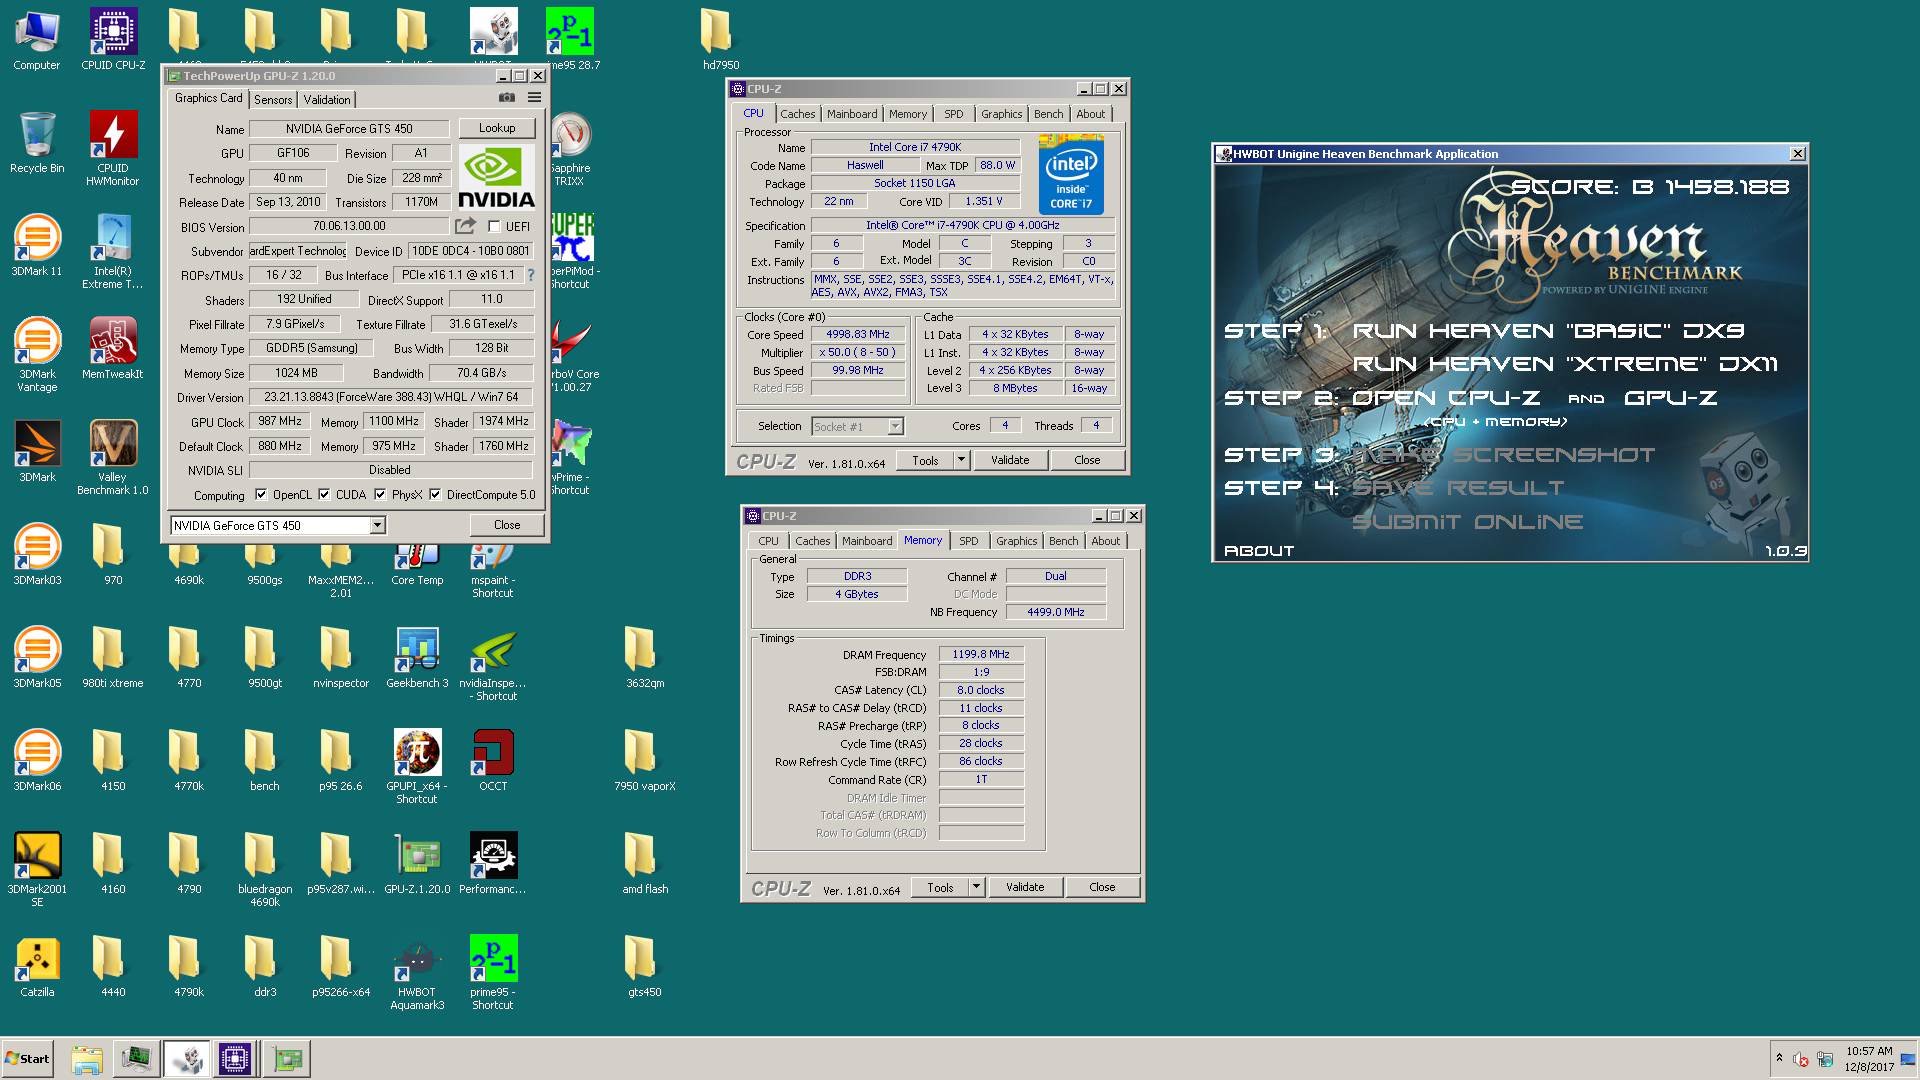
Task: Click Tools button in upper CPU-Z window
Action: 925,460
